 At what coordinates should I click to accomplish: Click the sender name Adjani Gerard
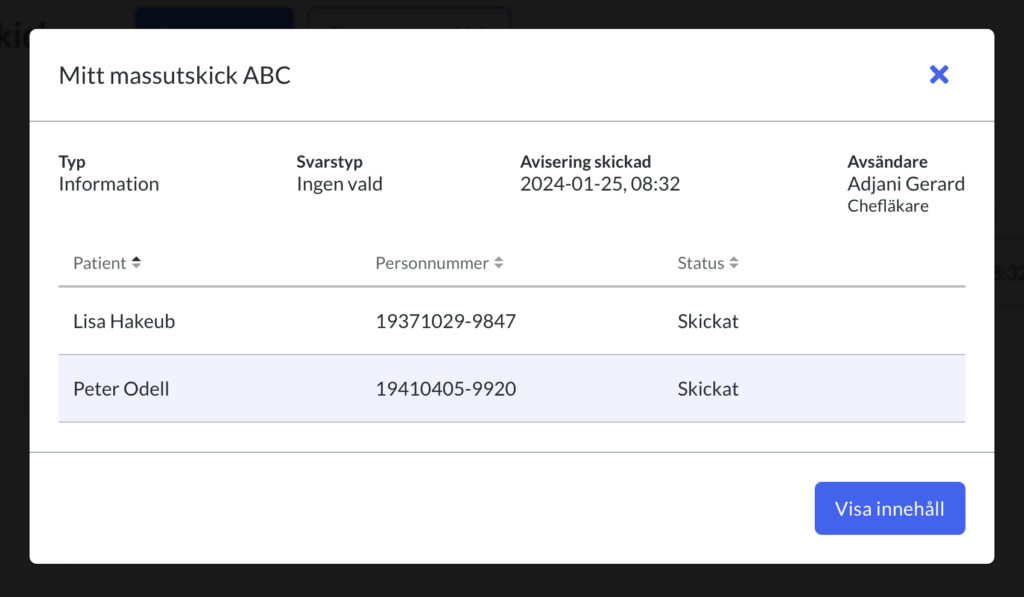[906, 184]
